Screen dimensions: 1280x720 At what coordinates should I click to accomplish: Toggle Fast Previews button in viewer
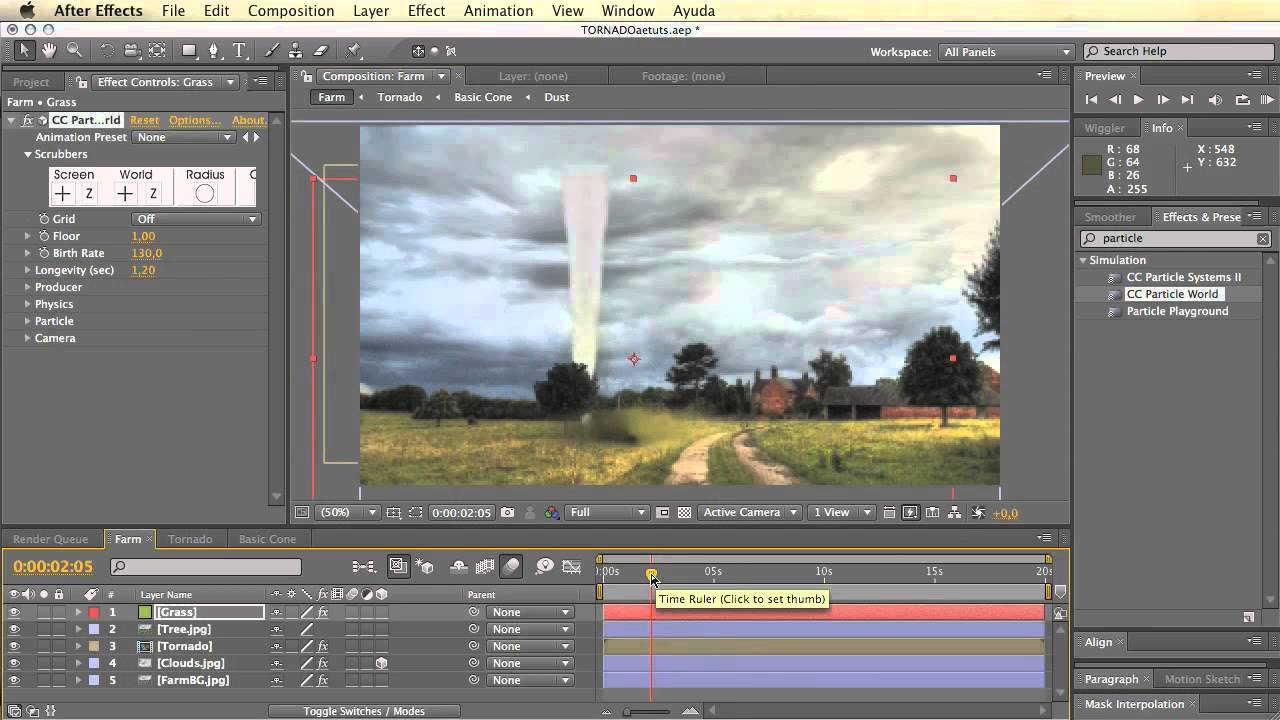(910, 512)
